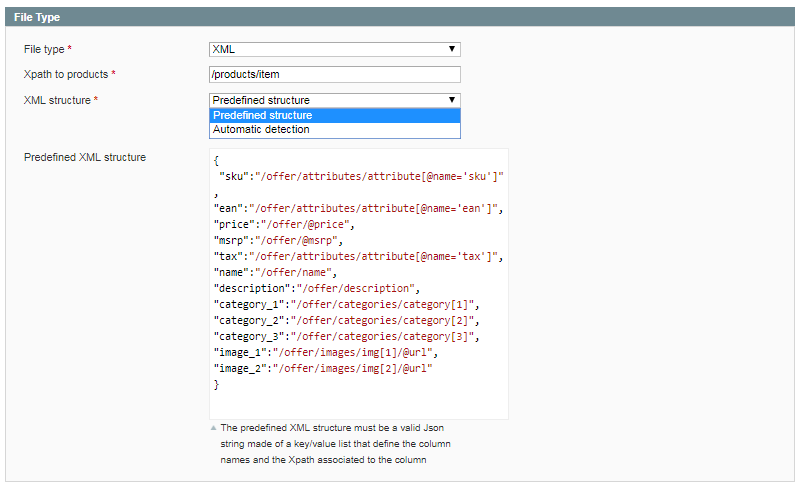Click the description line in the editor

coord(316,289)
